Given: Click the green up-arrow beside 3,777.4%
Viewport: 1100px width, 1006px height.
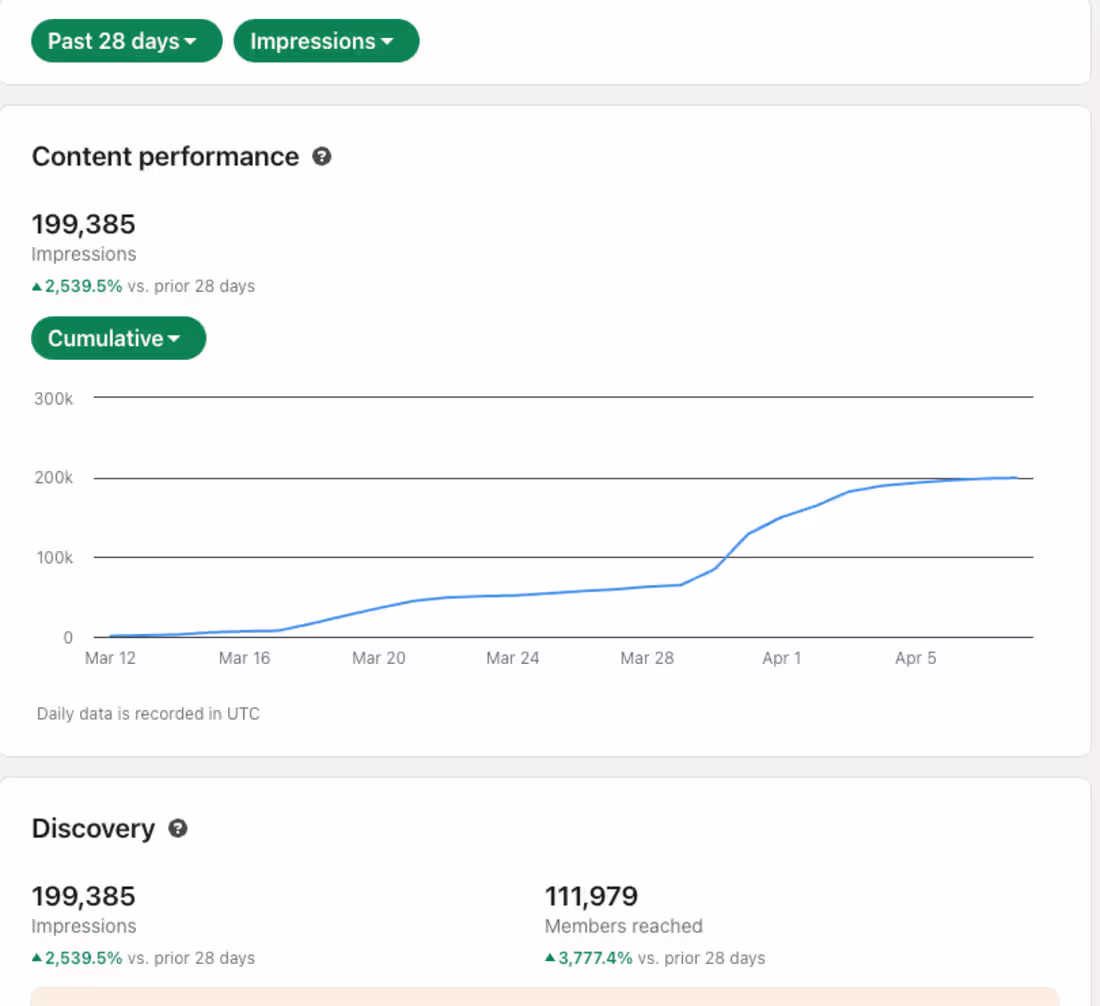Looking at the screenshot, I should pos(550,959).
